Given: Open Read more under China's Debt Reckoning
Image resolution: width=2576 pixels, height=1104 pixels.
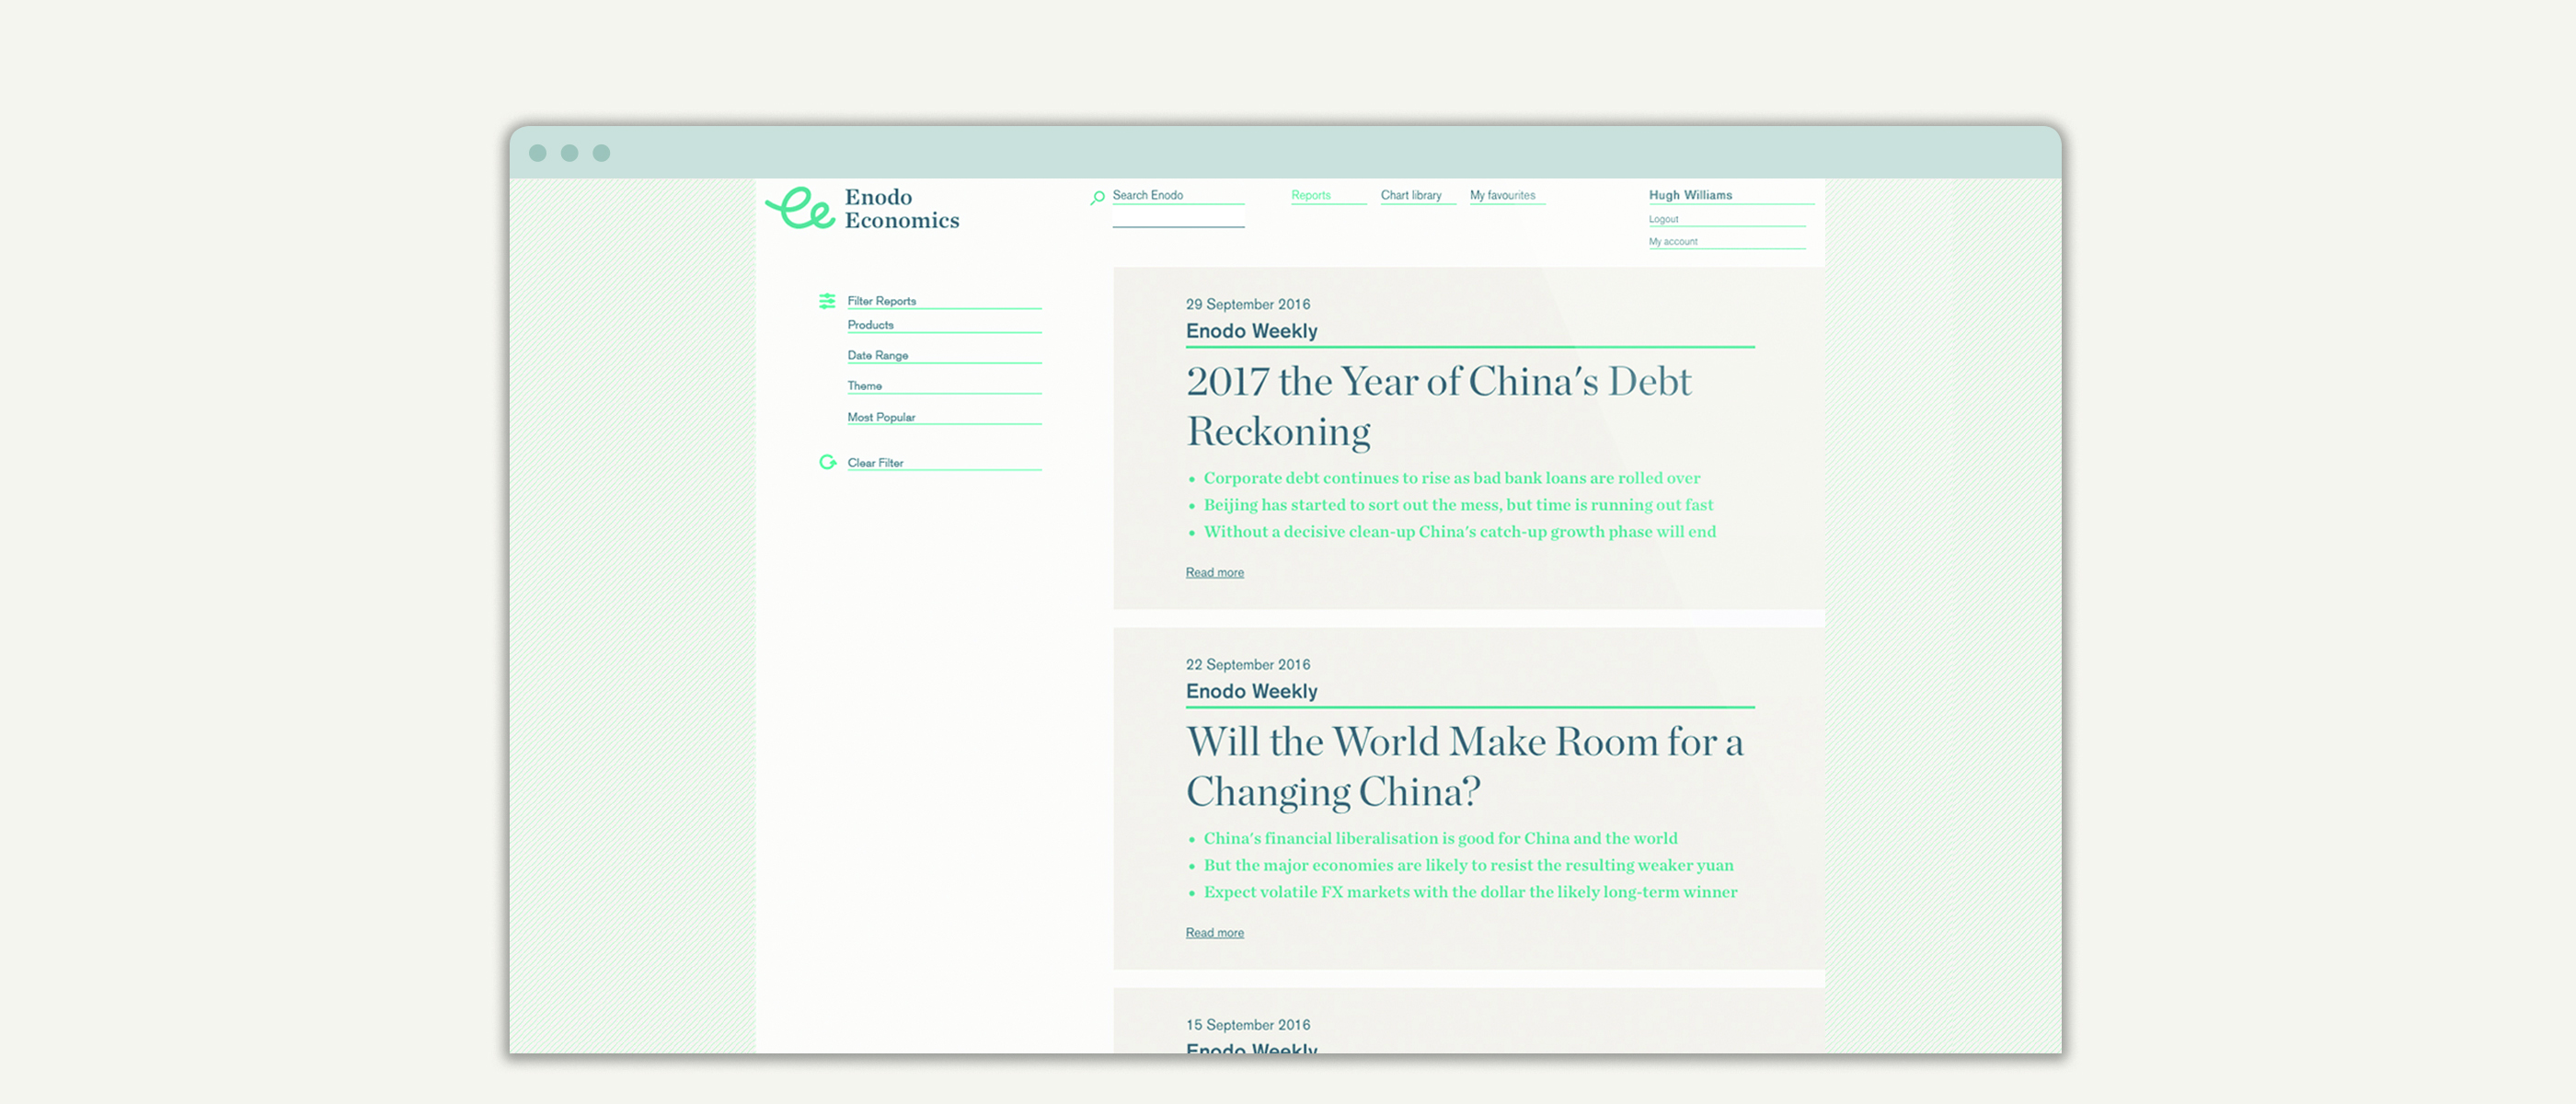Looking at the screenshot, I should [1214, 572].
